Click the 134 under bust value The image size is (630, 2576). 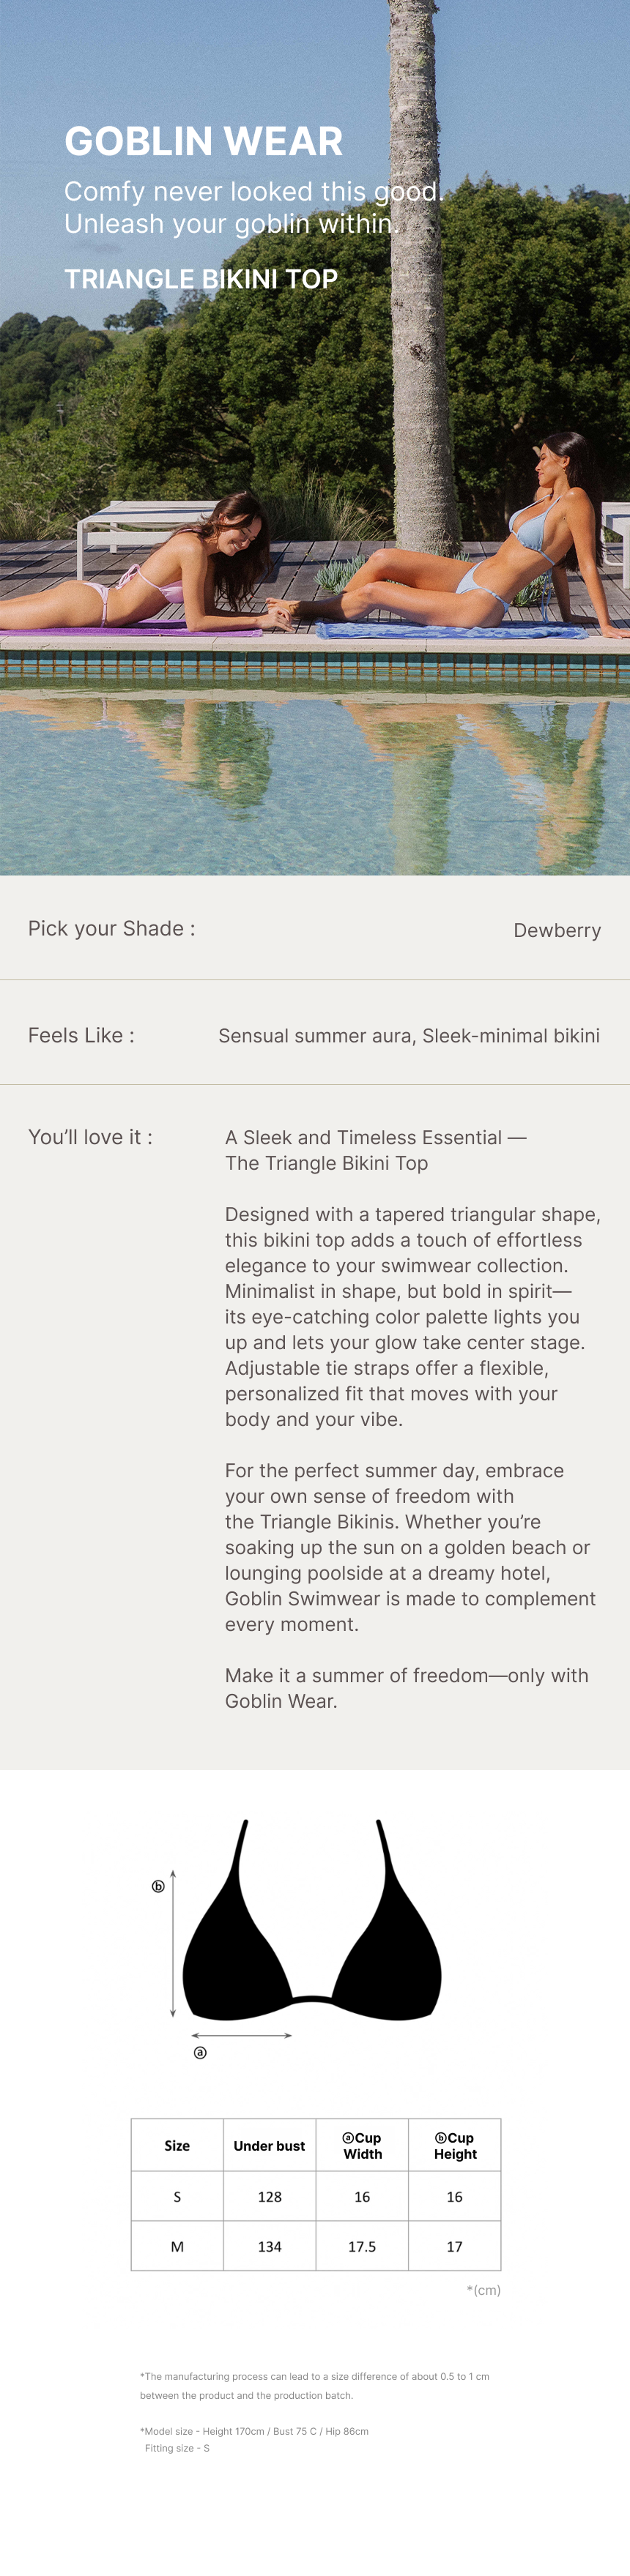point(269,2246)
